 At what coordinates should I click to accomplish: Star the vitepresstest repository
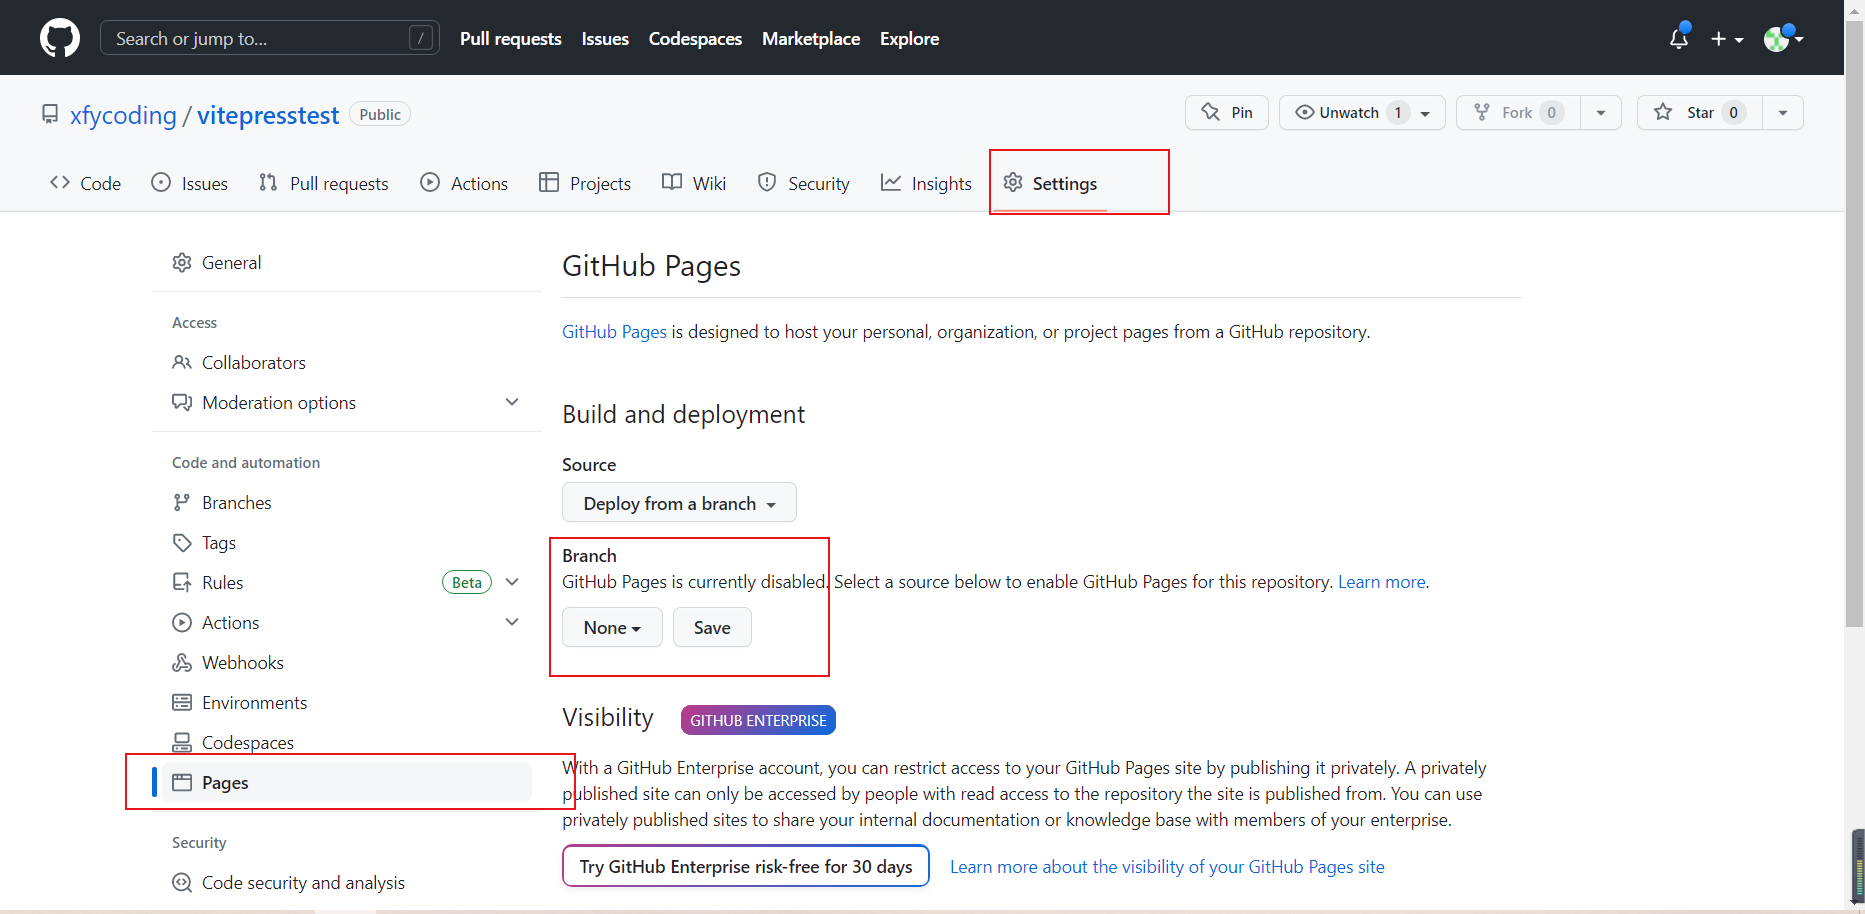tap(1699, 112)
